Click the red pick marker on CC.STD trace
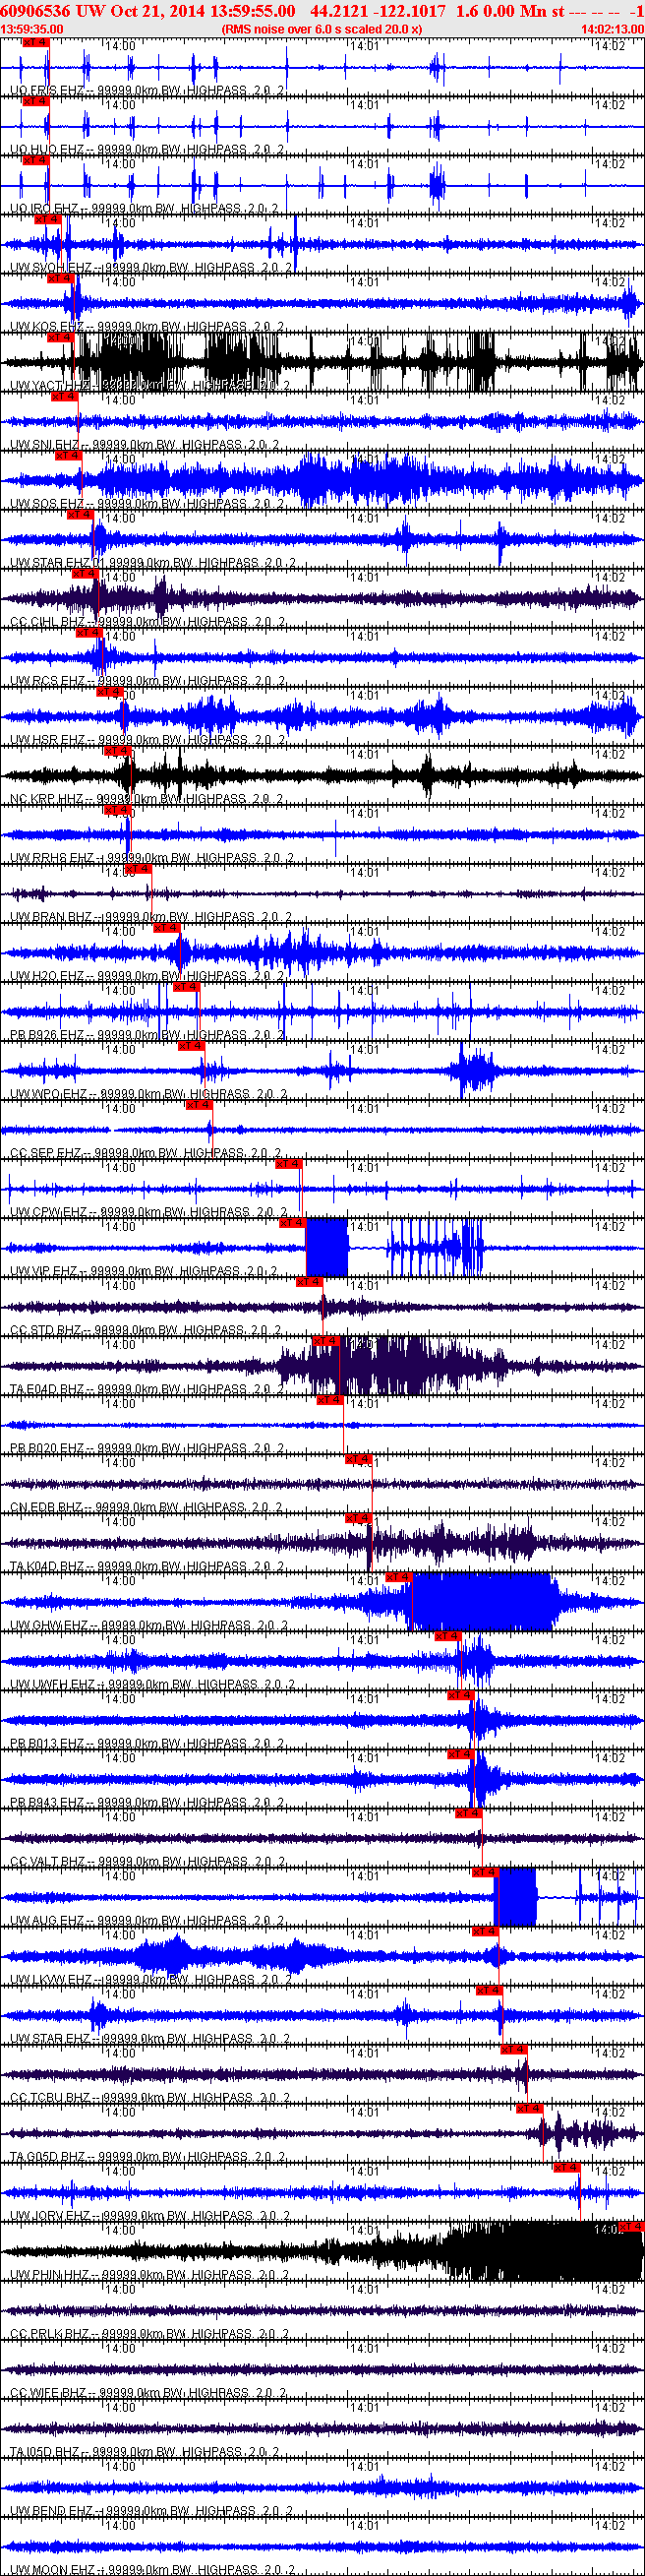The height and width of the screenshot is (2576, 645). click(x=310, y=1281)
